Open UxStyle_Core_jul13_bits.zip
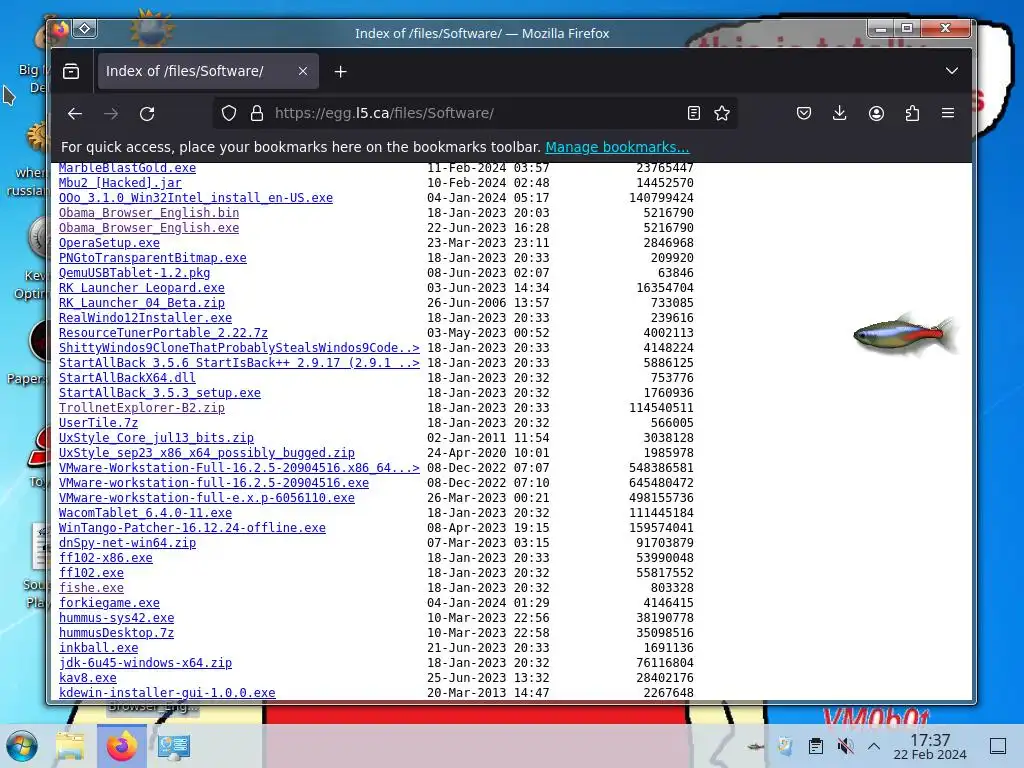The image size is (1024, 768). (x=156, y=438)
